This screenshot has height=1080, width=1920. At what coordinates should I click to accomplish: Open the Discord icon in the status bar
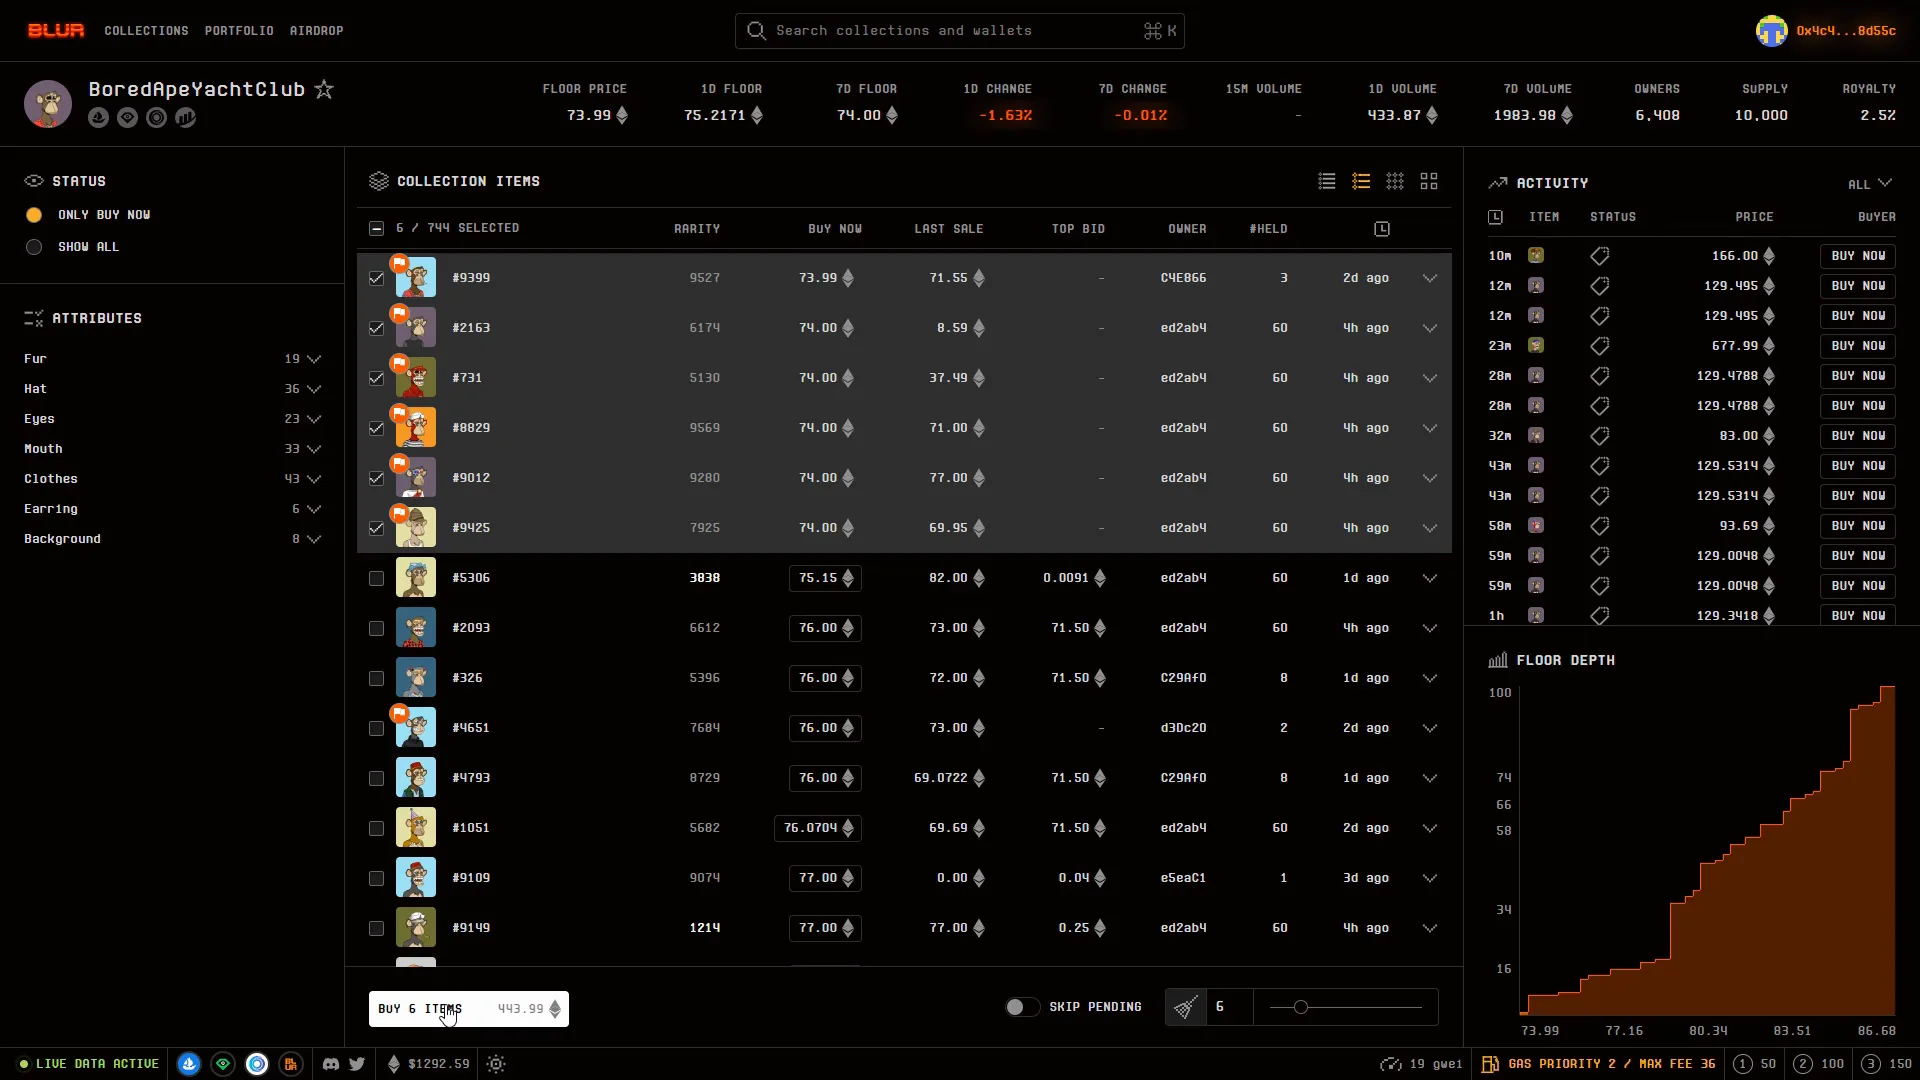click(x=331, y=1064)
